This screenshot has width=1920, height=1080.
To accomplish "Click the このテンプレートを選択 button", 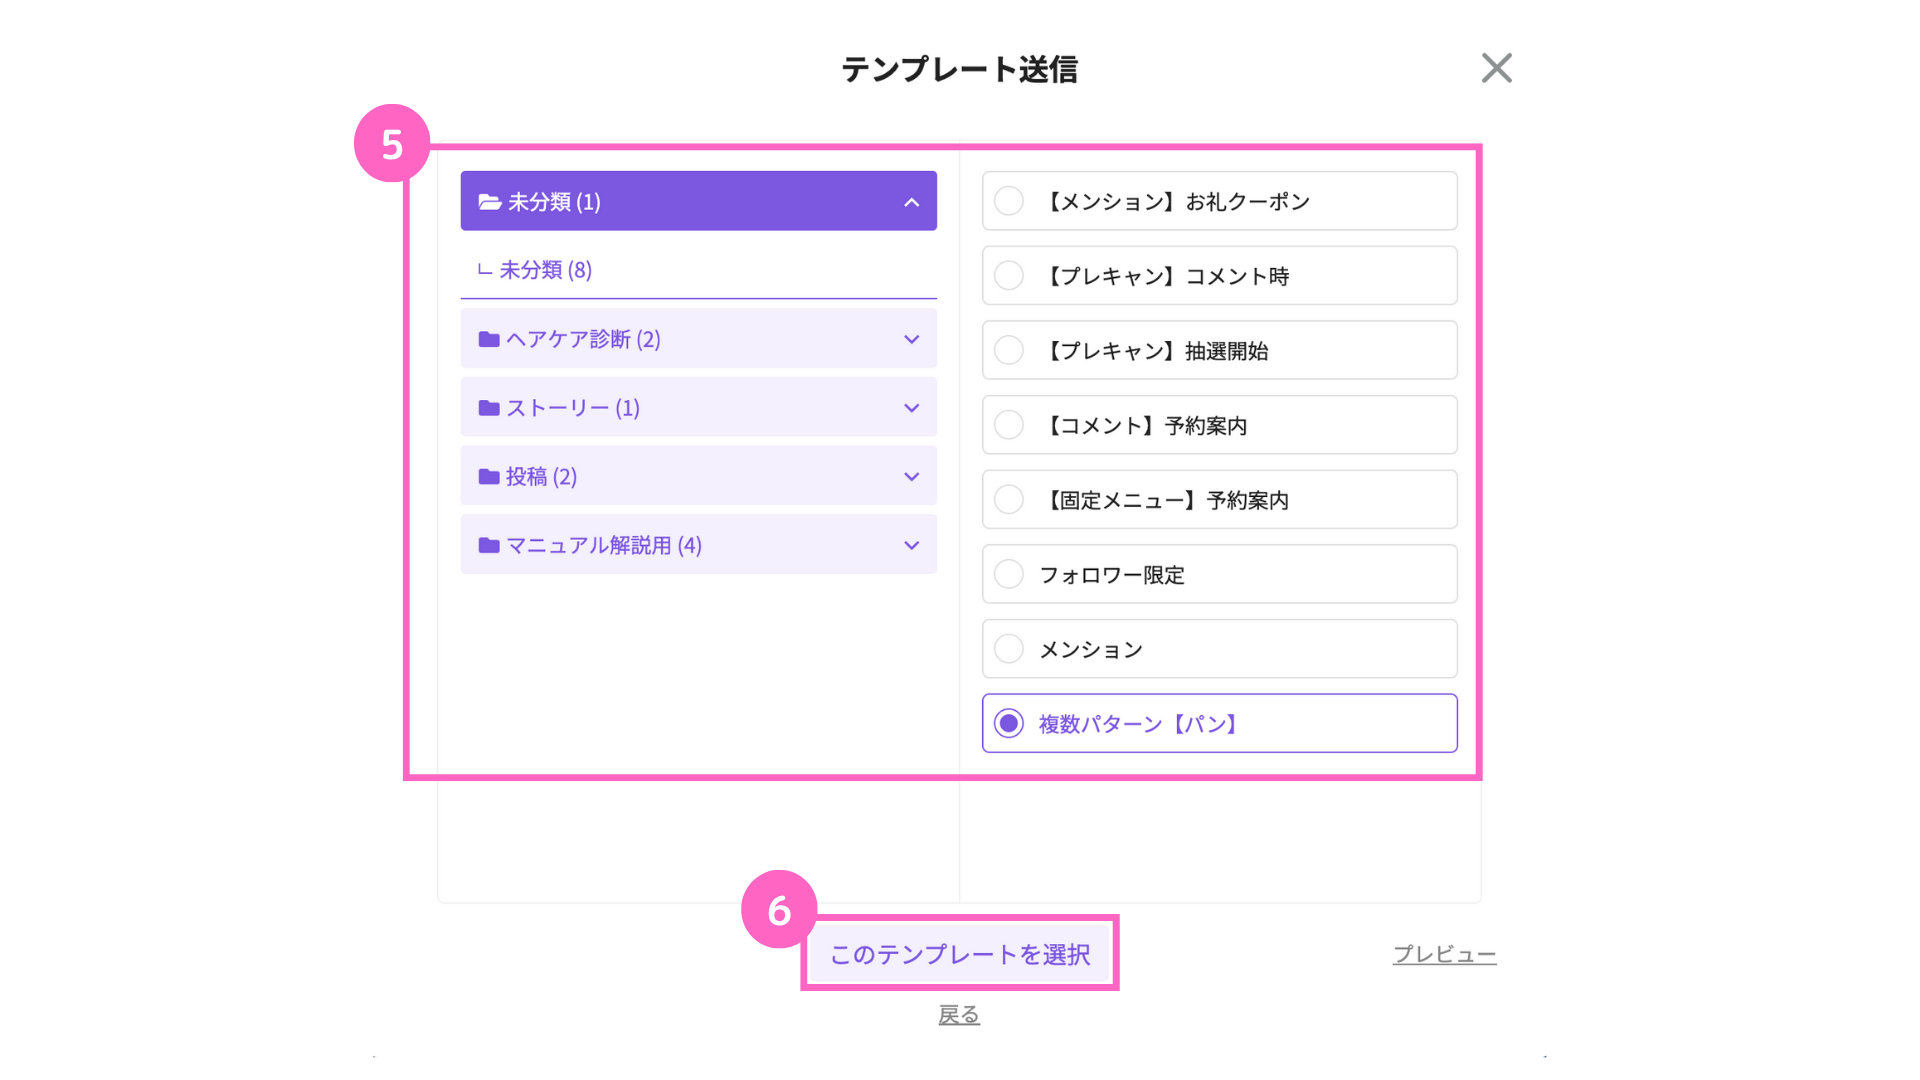I will [x=959, y=954].
